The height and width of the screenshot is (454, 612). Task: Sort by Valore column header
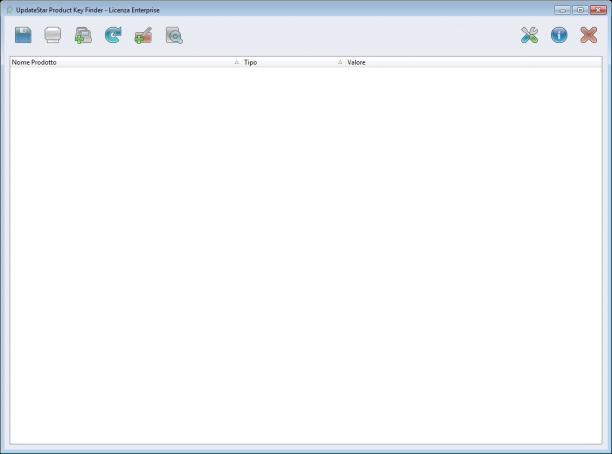pyautogui.click(x=473, y=62)
